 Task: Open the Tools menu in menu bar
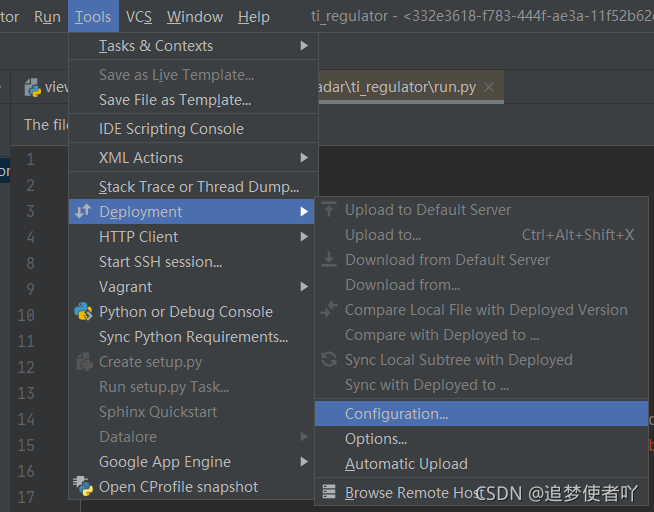point(93,17)
